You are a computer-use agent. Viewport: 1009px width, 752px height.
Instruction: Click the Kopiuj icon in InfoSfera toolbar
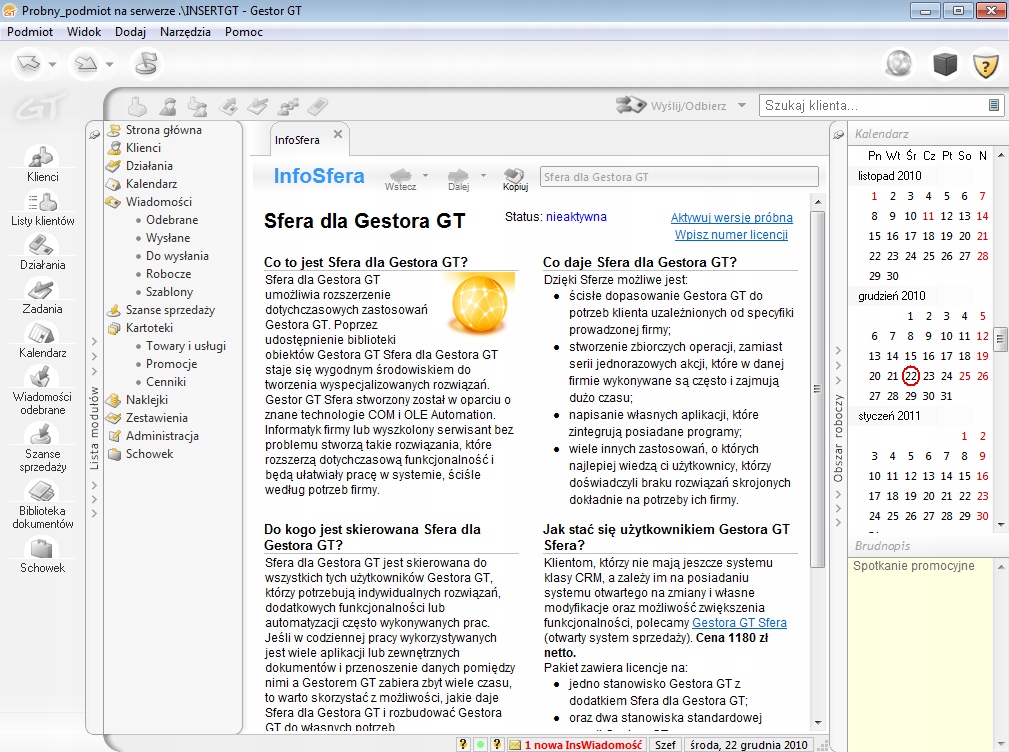tap(515, 177)
